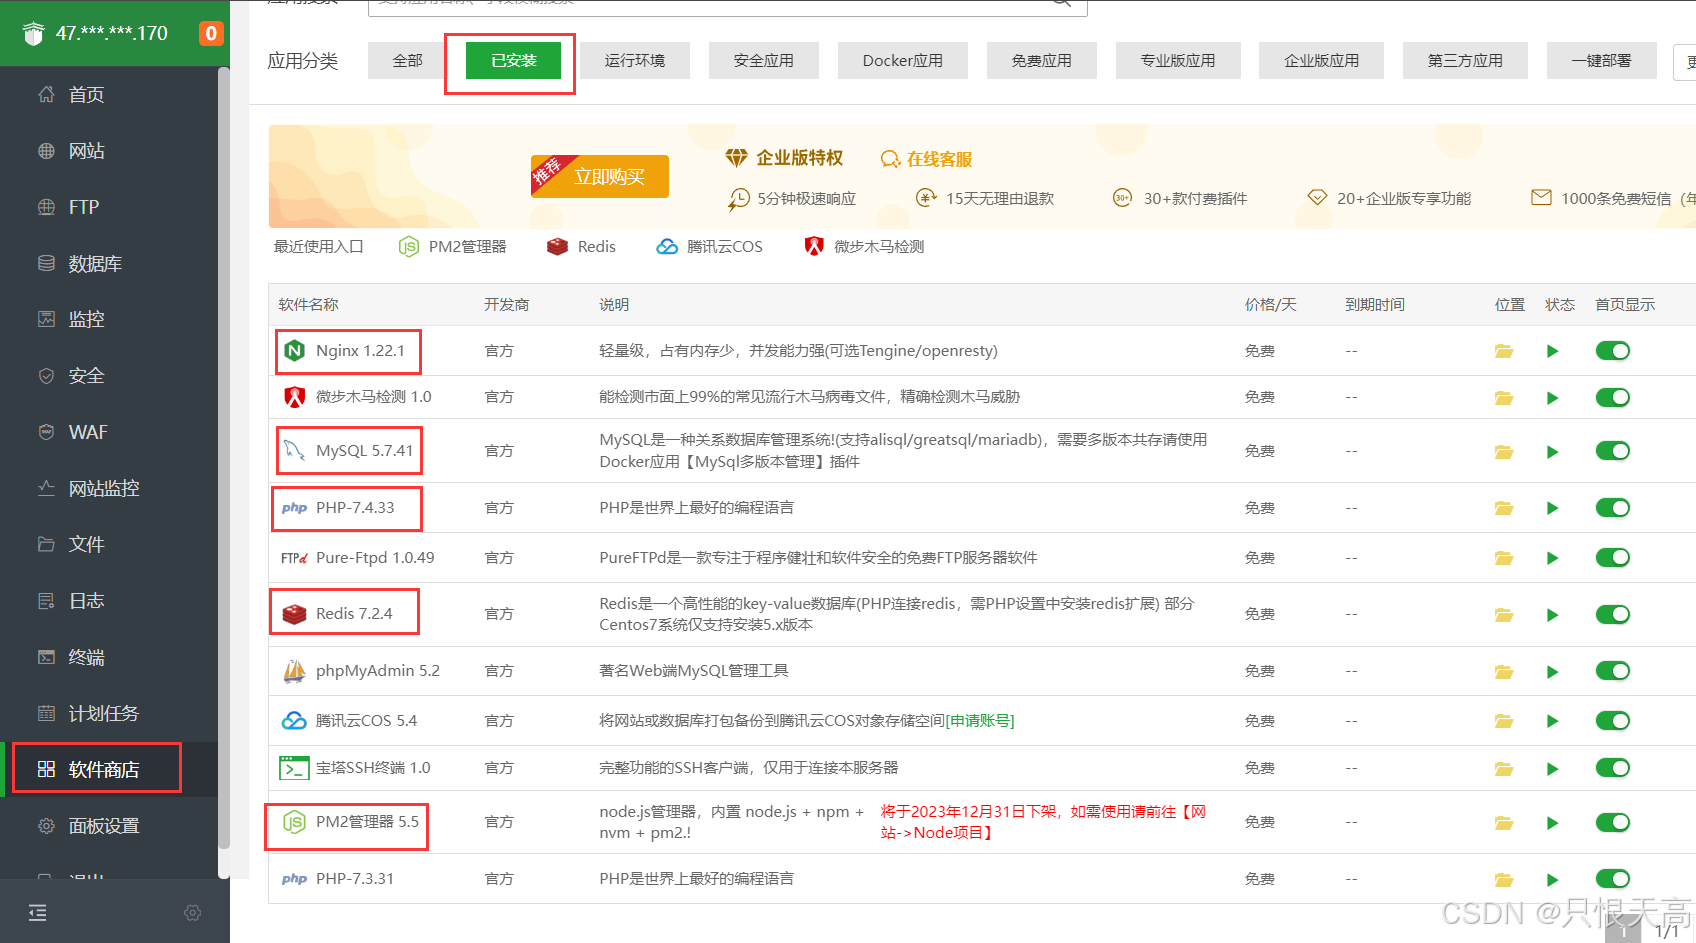1696x943 pixels.
Task: Click the 宝塔SSH终端 terminal icon
Action: point(294,768)
